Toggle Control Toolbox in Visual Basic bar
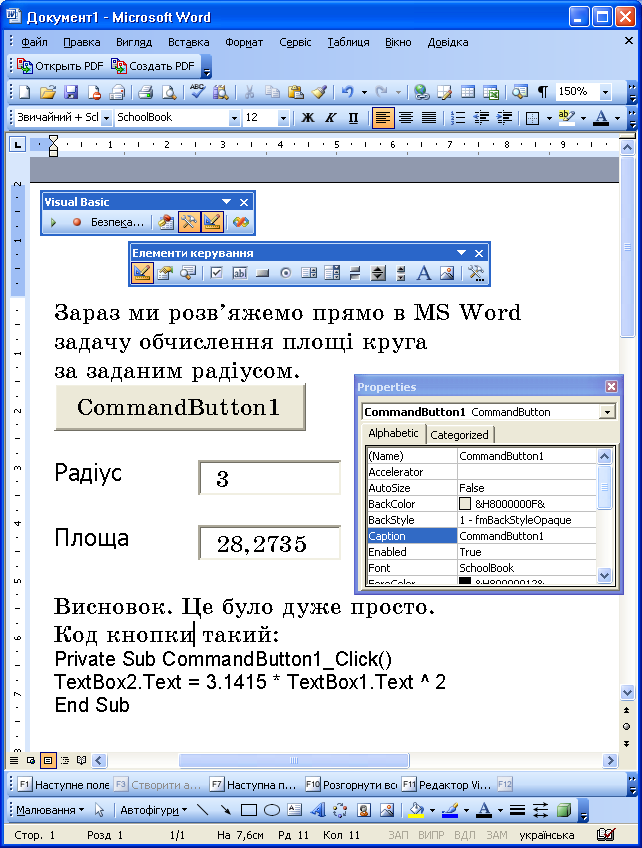 (x=189, y=222)
